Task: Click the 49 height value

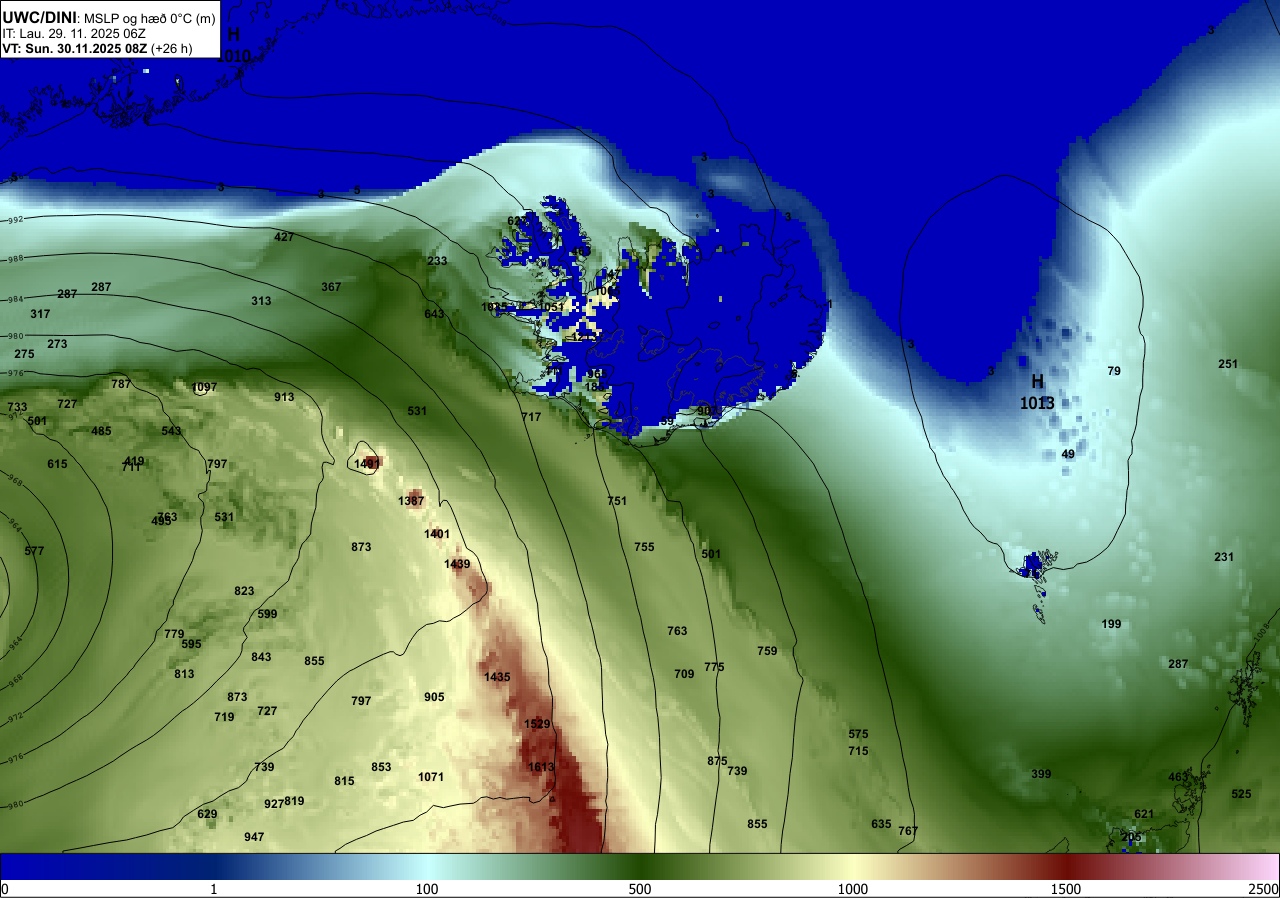Action: [x=1068, y=454]
